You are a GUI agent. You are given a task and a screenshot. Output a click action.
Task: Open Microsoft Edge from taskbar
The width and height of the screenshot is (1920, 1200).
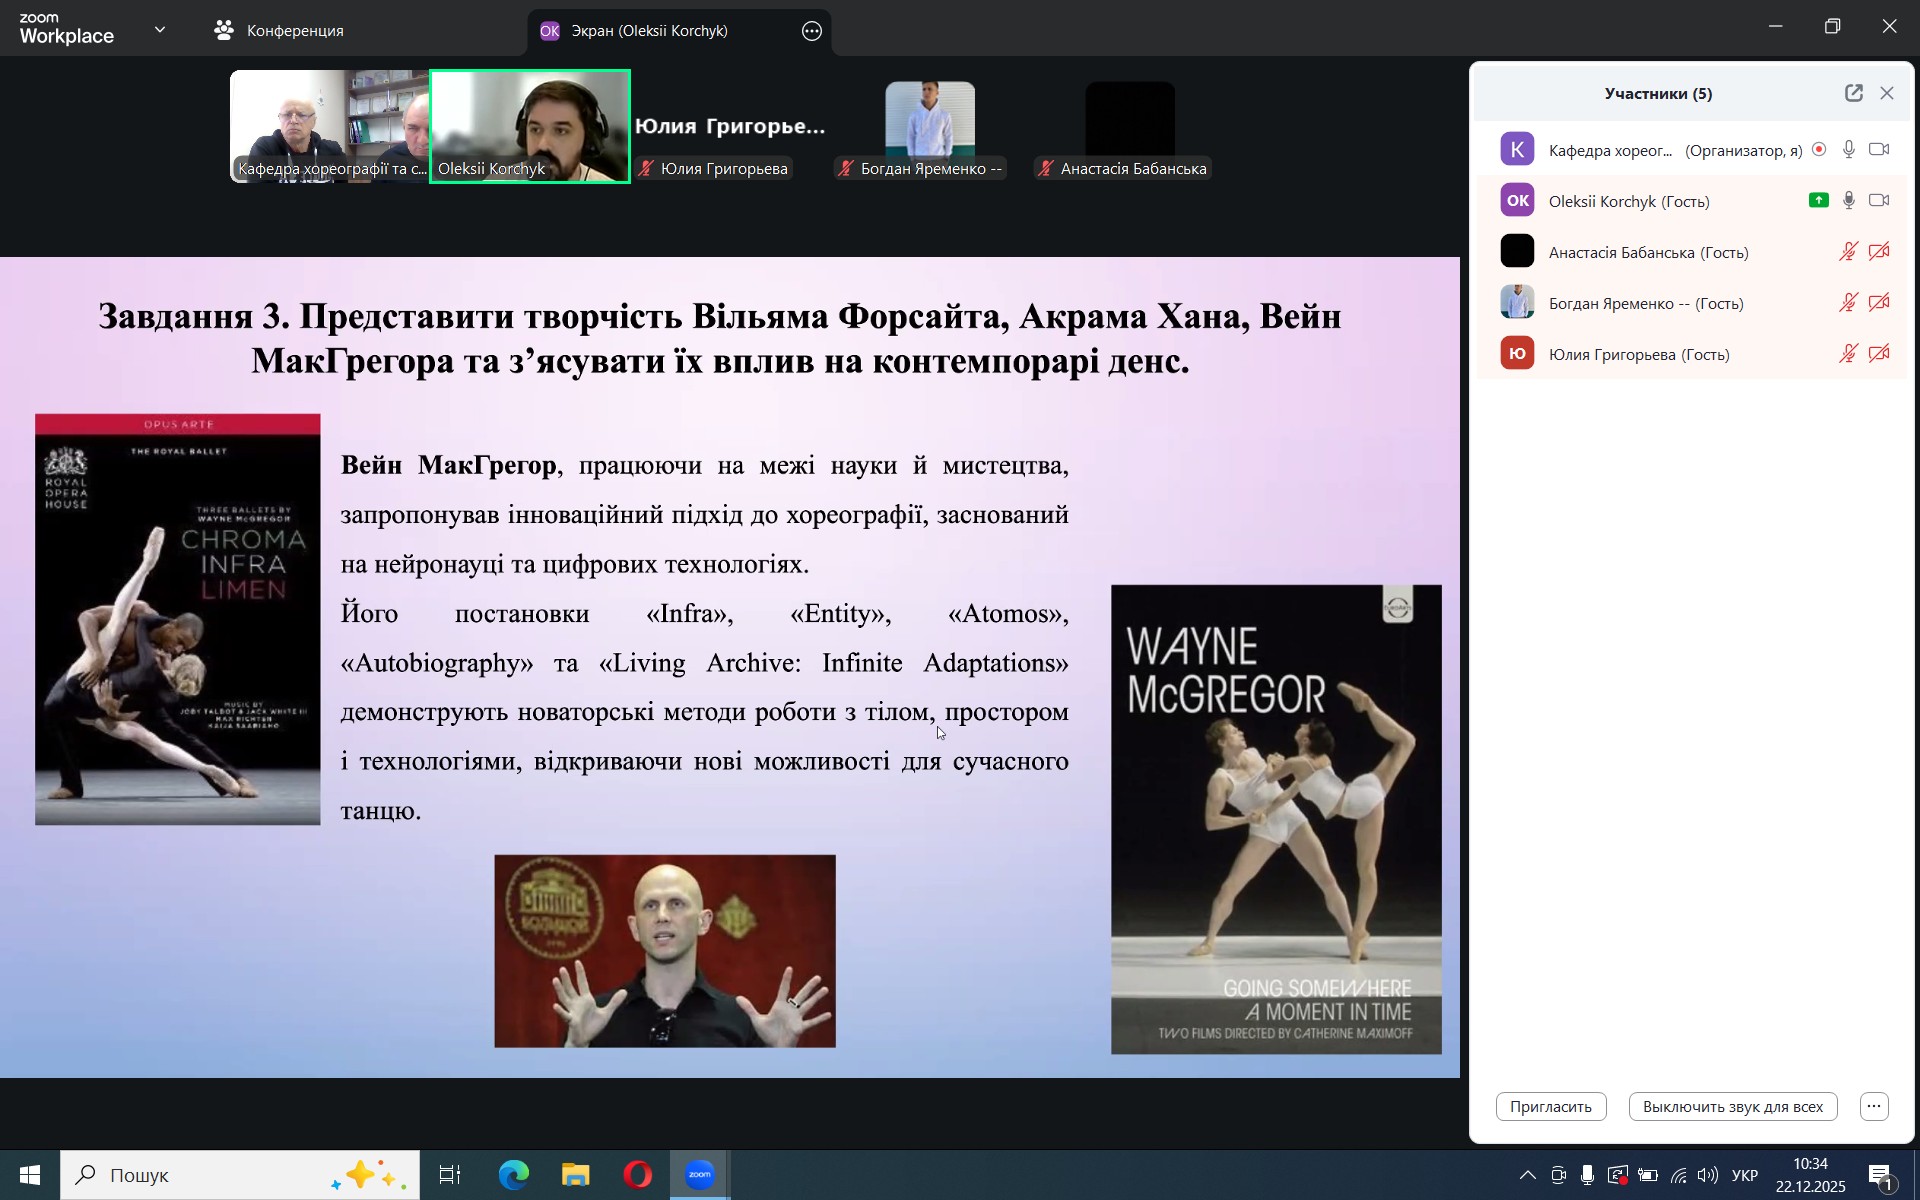514,1175
